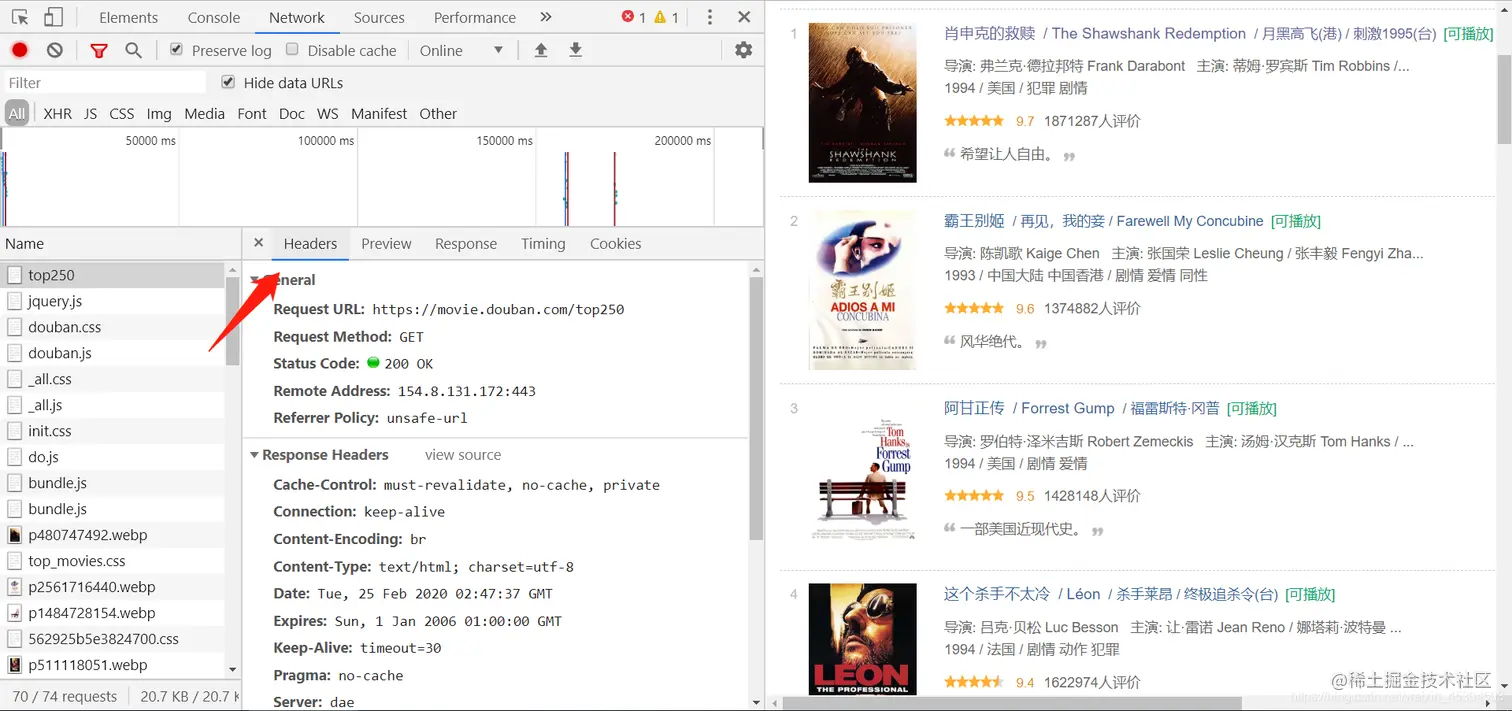Click the export HAR download arrow
This screenshot has height=711, width=1512.
[575, 50]
